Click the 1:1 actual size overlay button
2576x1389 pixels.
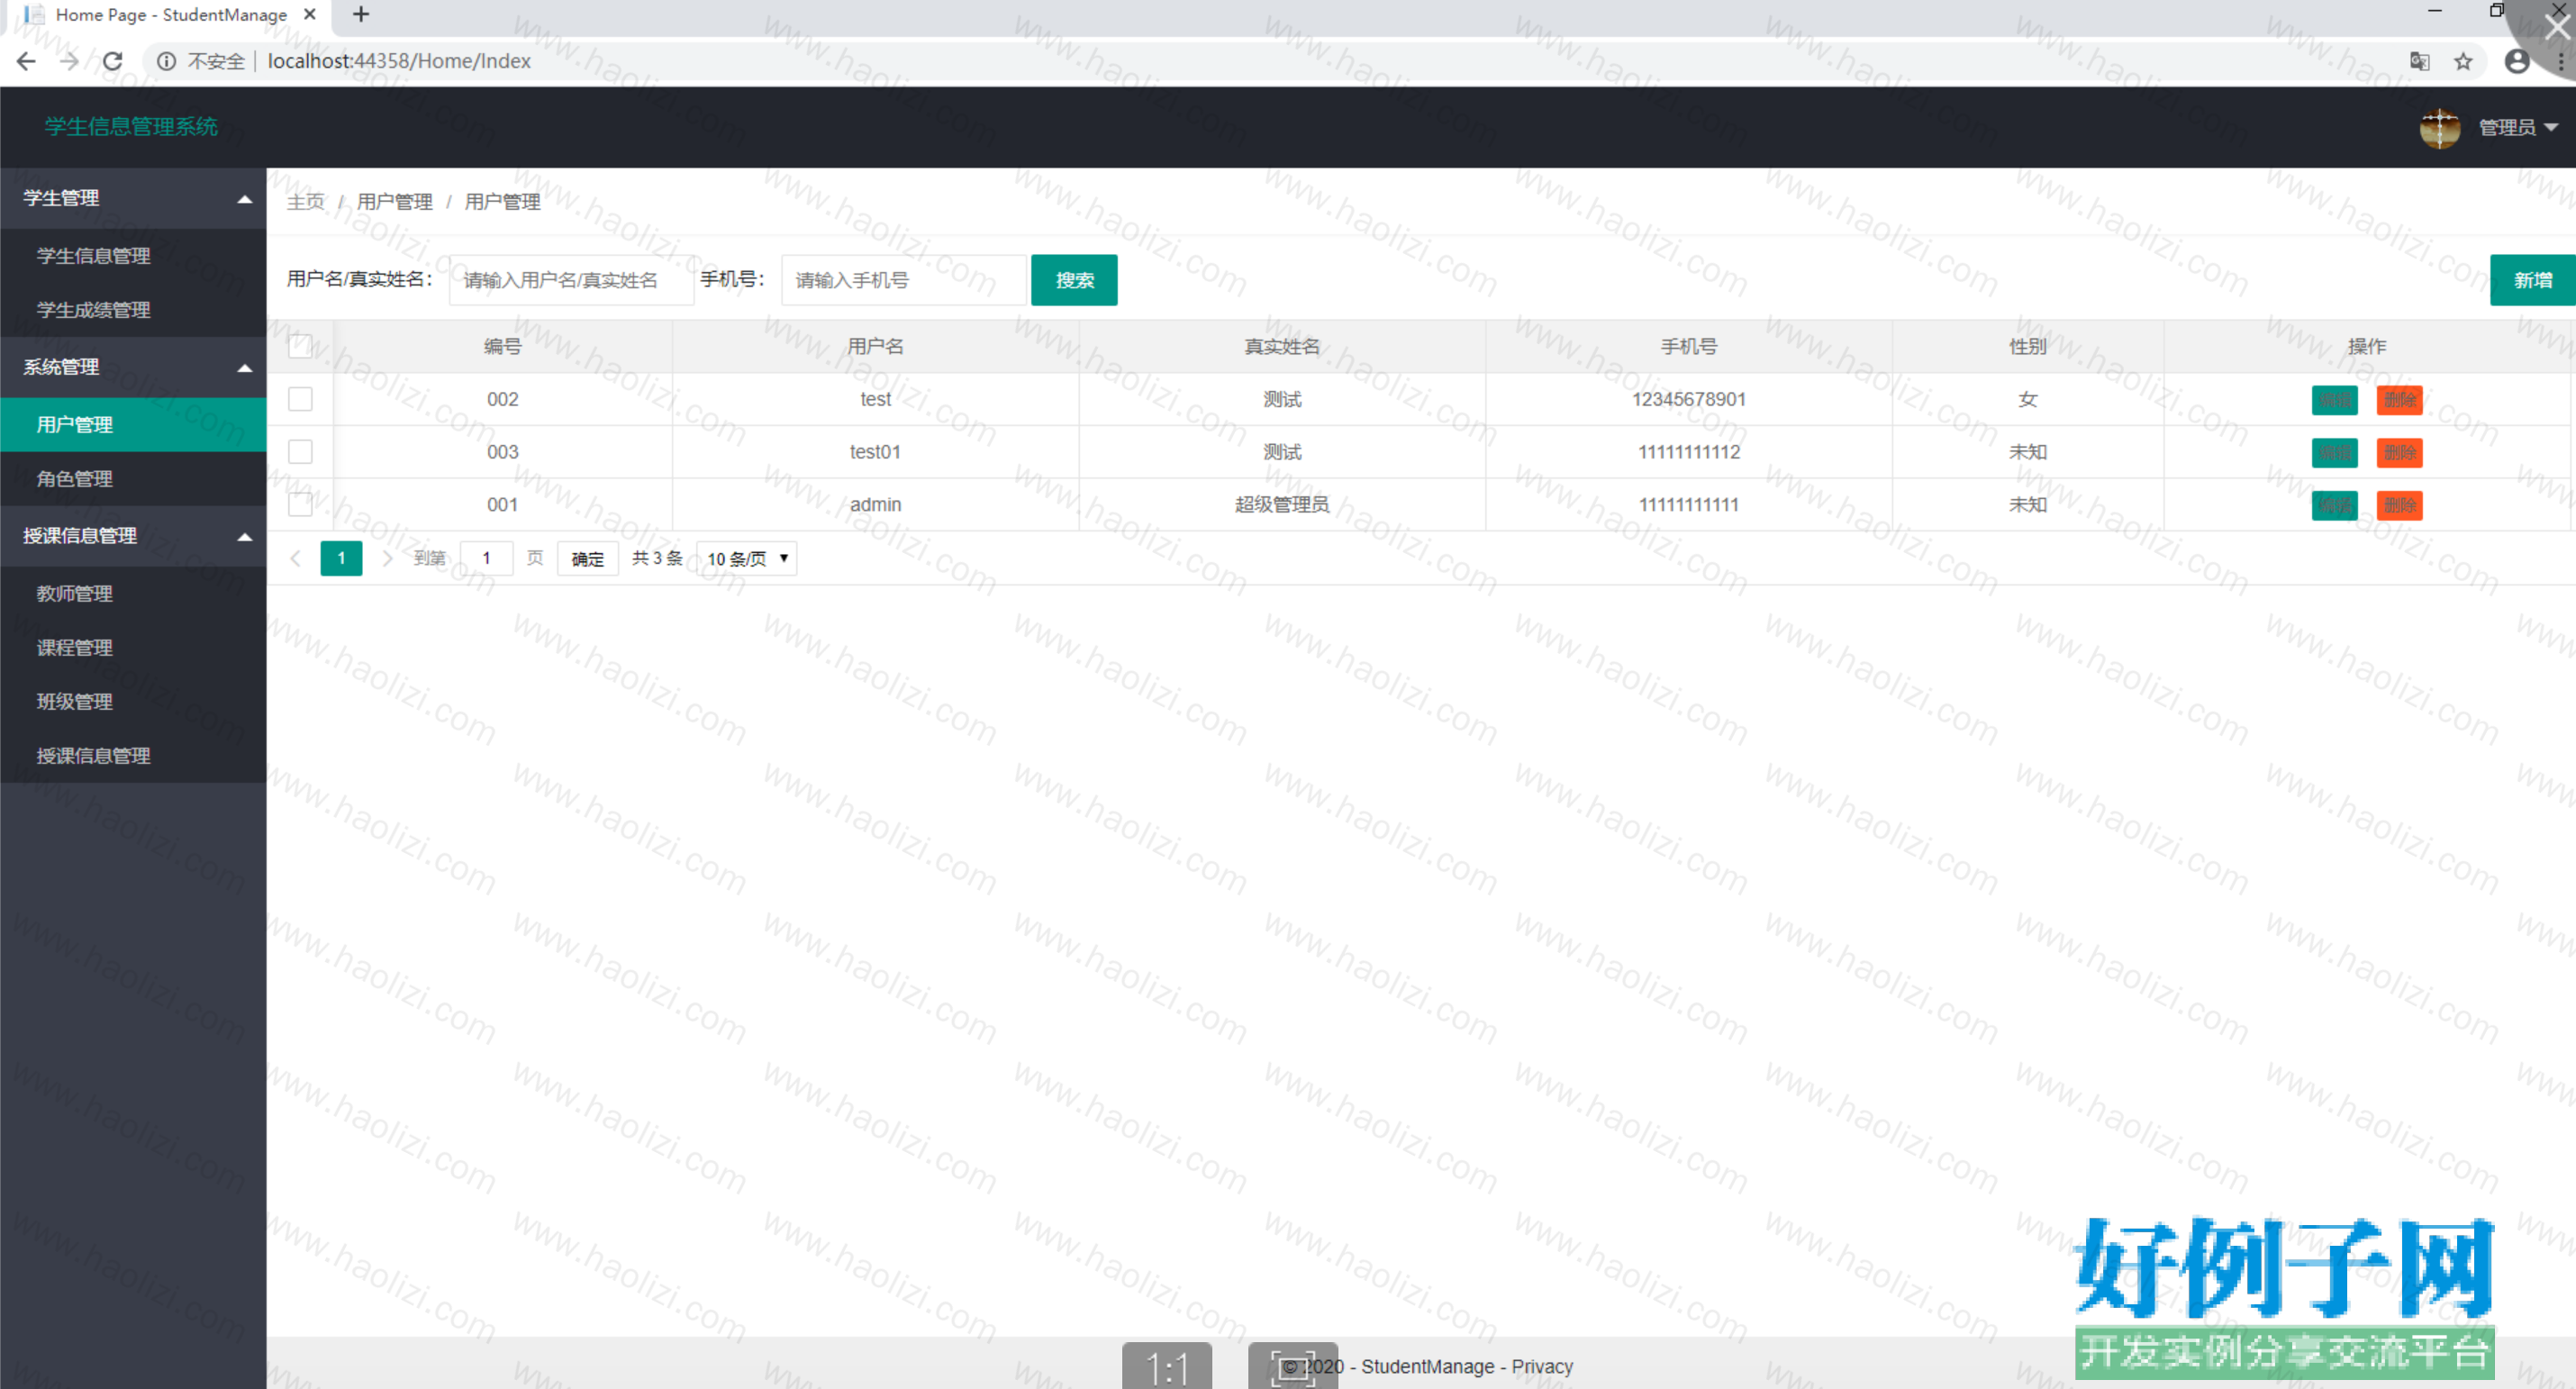click(x=1167, y=1366)
